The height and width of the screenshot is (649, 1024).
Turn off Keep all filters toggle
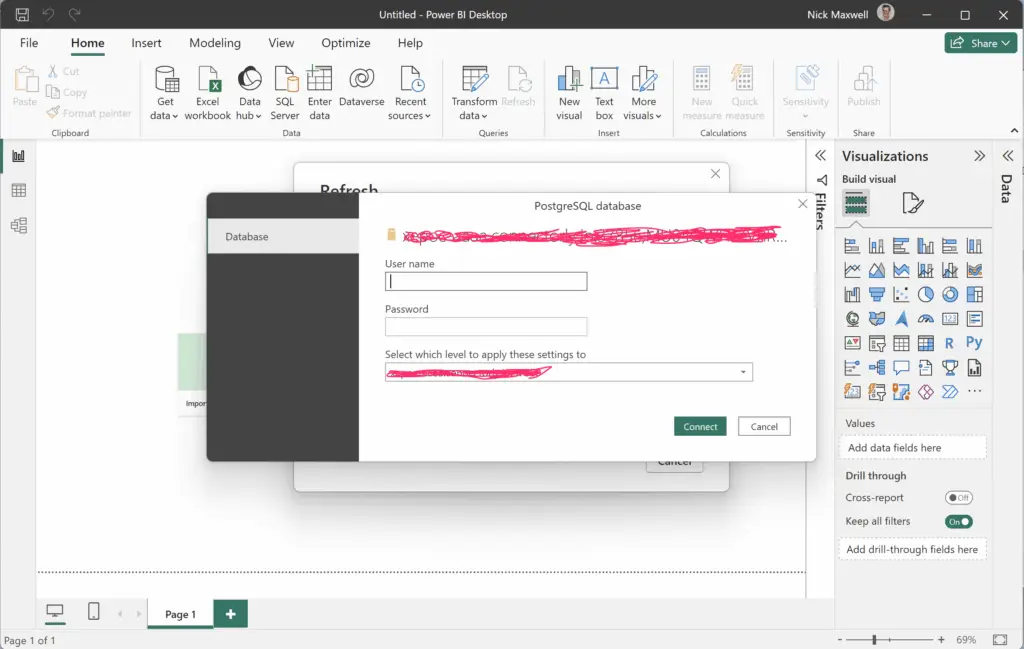pos(958,522)
